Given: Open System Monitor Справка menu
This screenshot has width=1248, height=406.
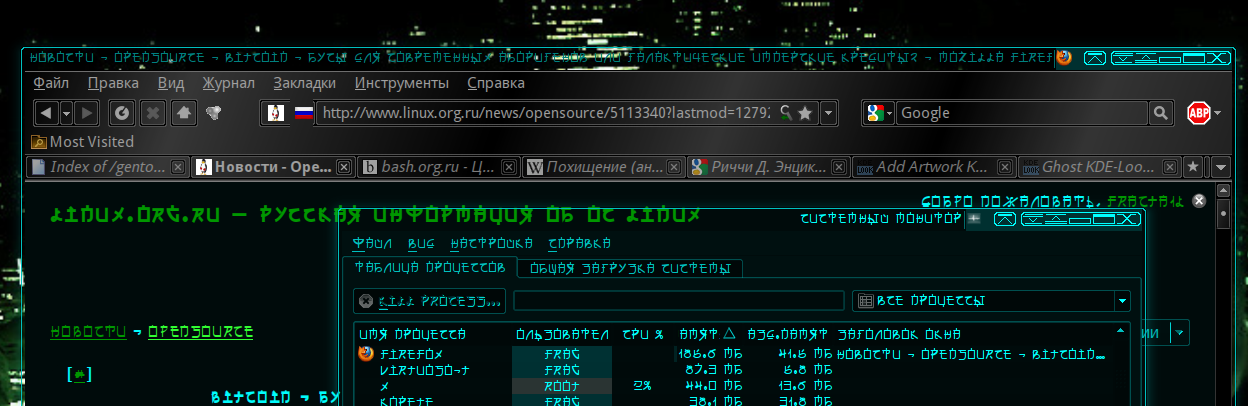Looking at the screenshot, I should pos(580,244).
